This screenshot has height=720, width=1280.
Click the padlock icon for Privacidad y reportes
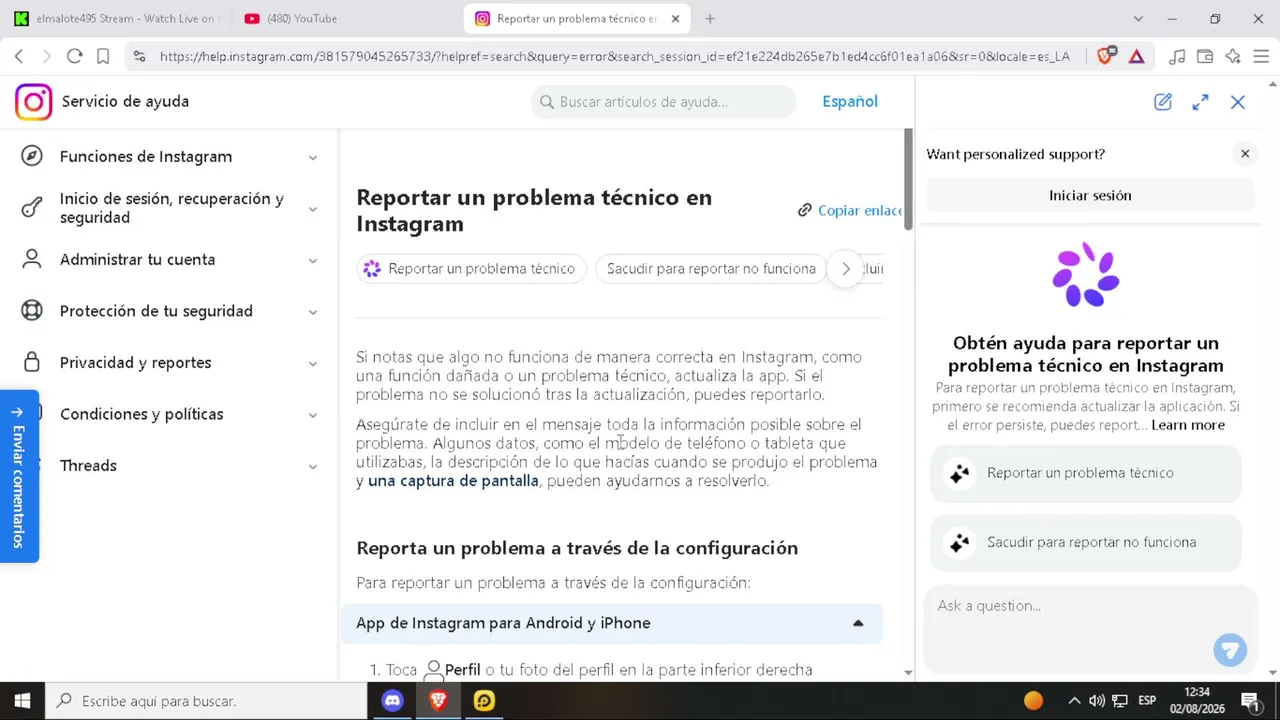[x=32, y=362]
